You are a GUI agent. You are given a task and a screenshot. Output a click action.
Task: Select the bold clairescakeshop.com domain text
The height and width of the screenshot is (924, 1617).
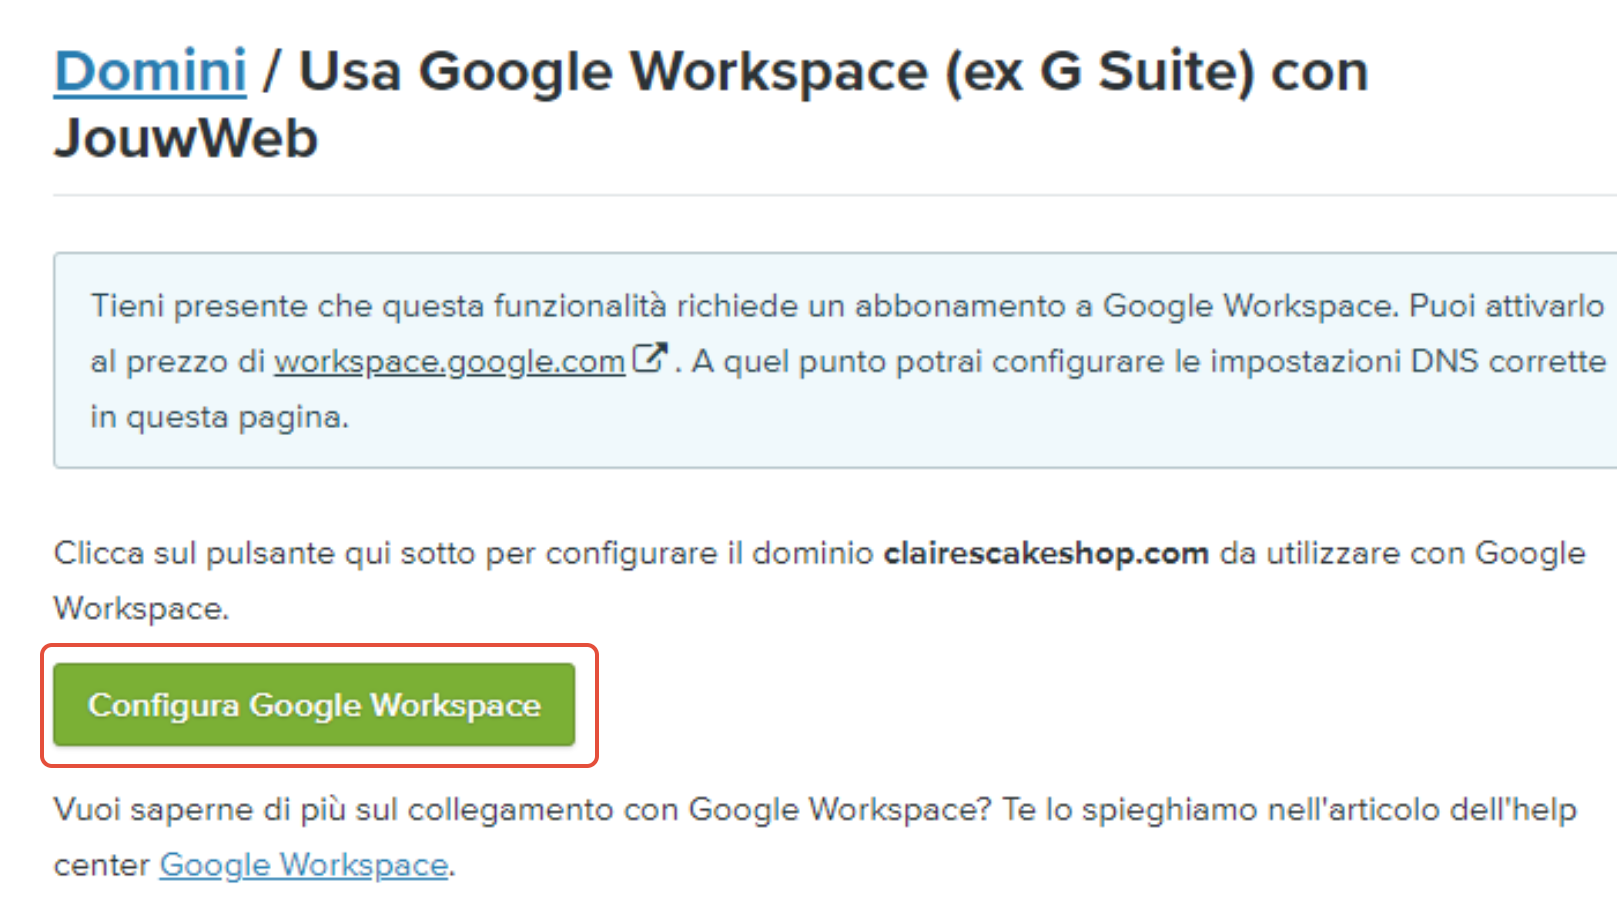pyautogui.click(x=1046, y=553)
